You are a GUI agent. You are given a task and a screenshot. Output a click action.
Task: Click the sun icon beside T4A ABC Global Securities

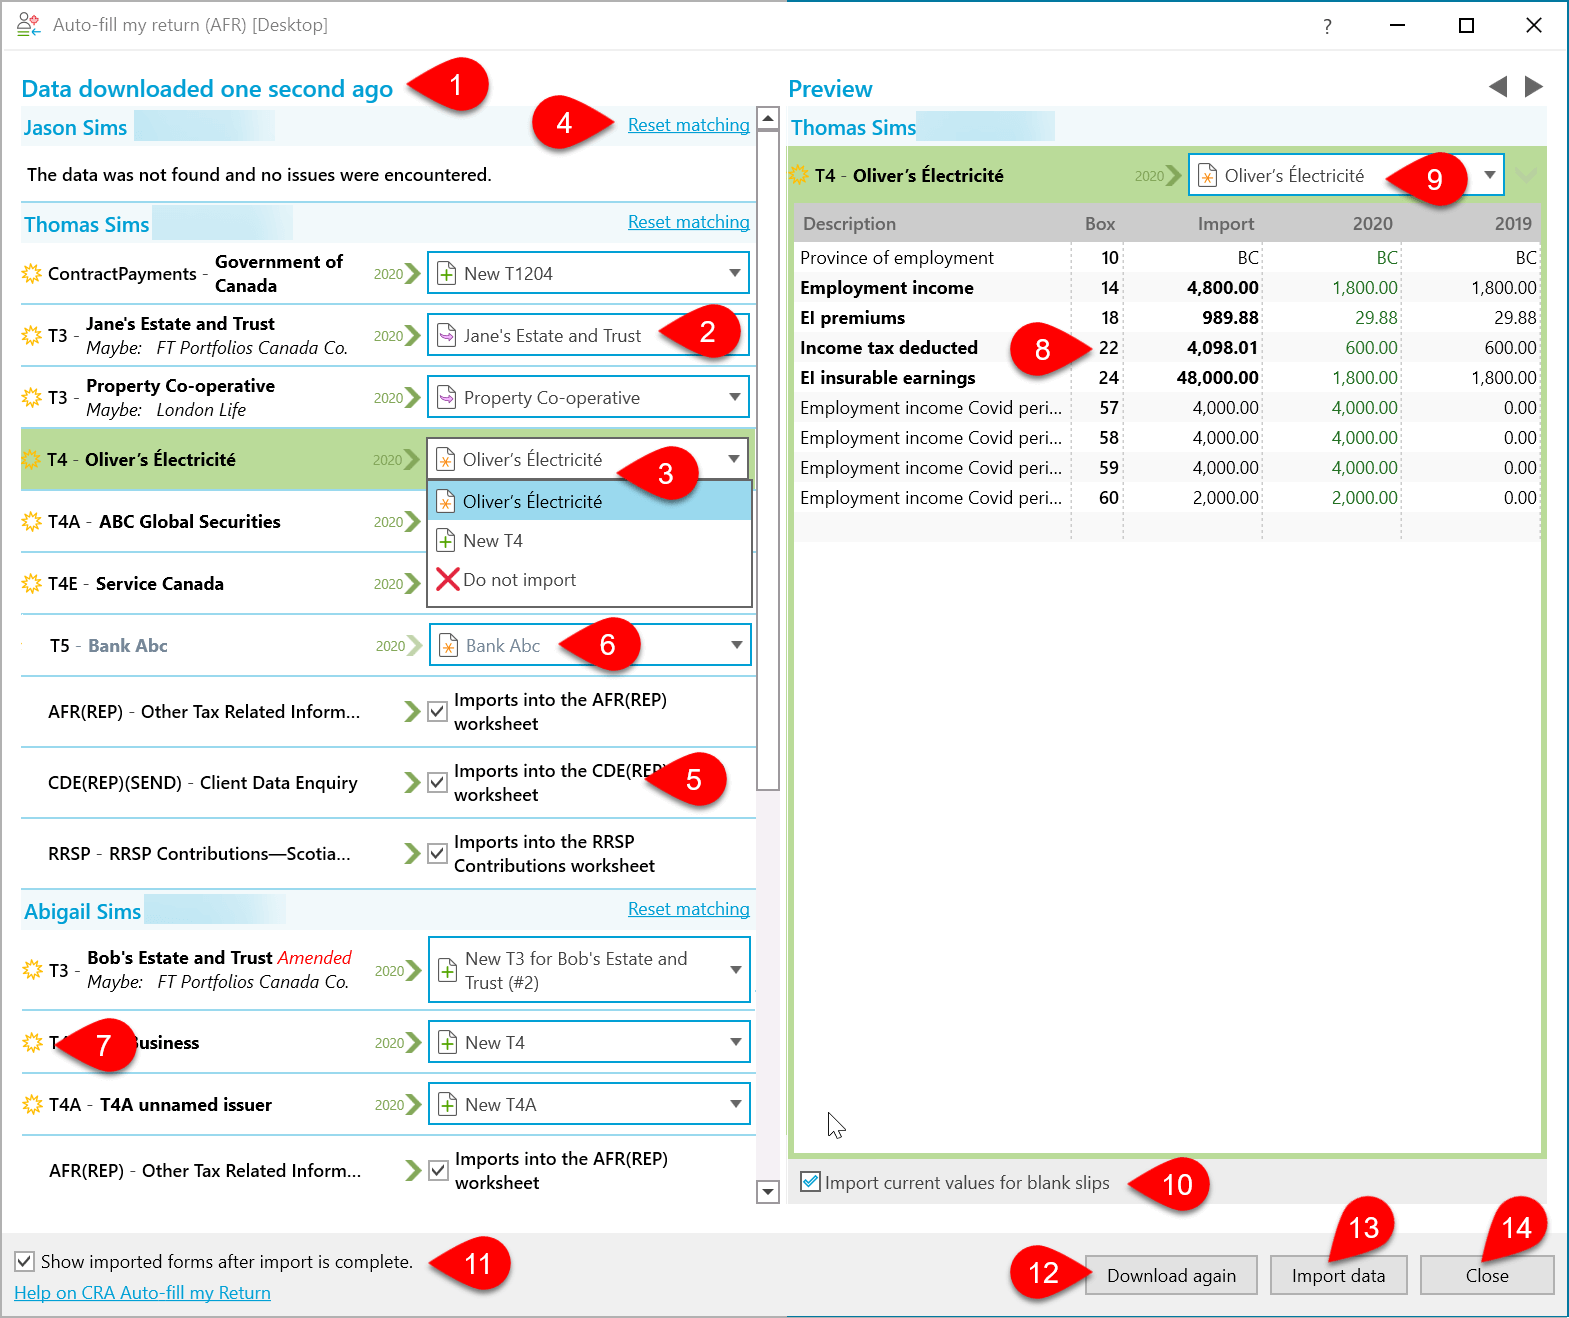tap(32, 521)
